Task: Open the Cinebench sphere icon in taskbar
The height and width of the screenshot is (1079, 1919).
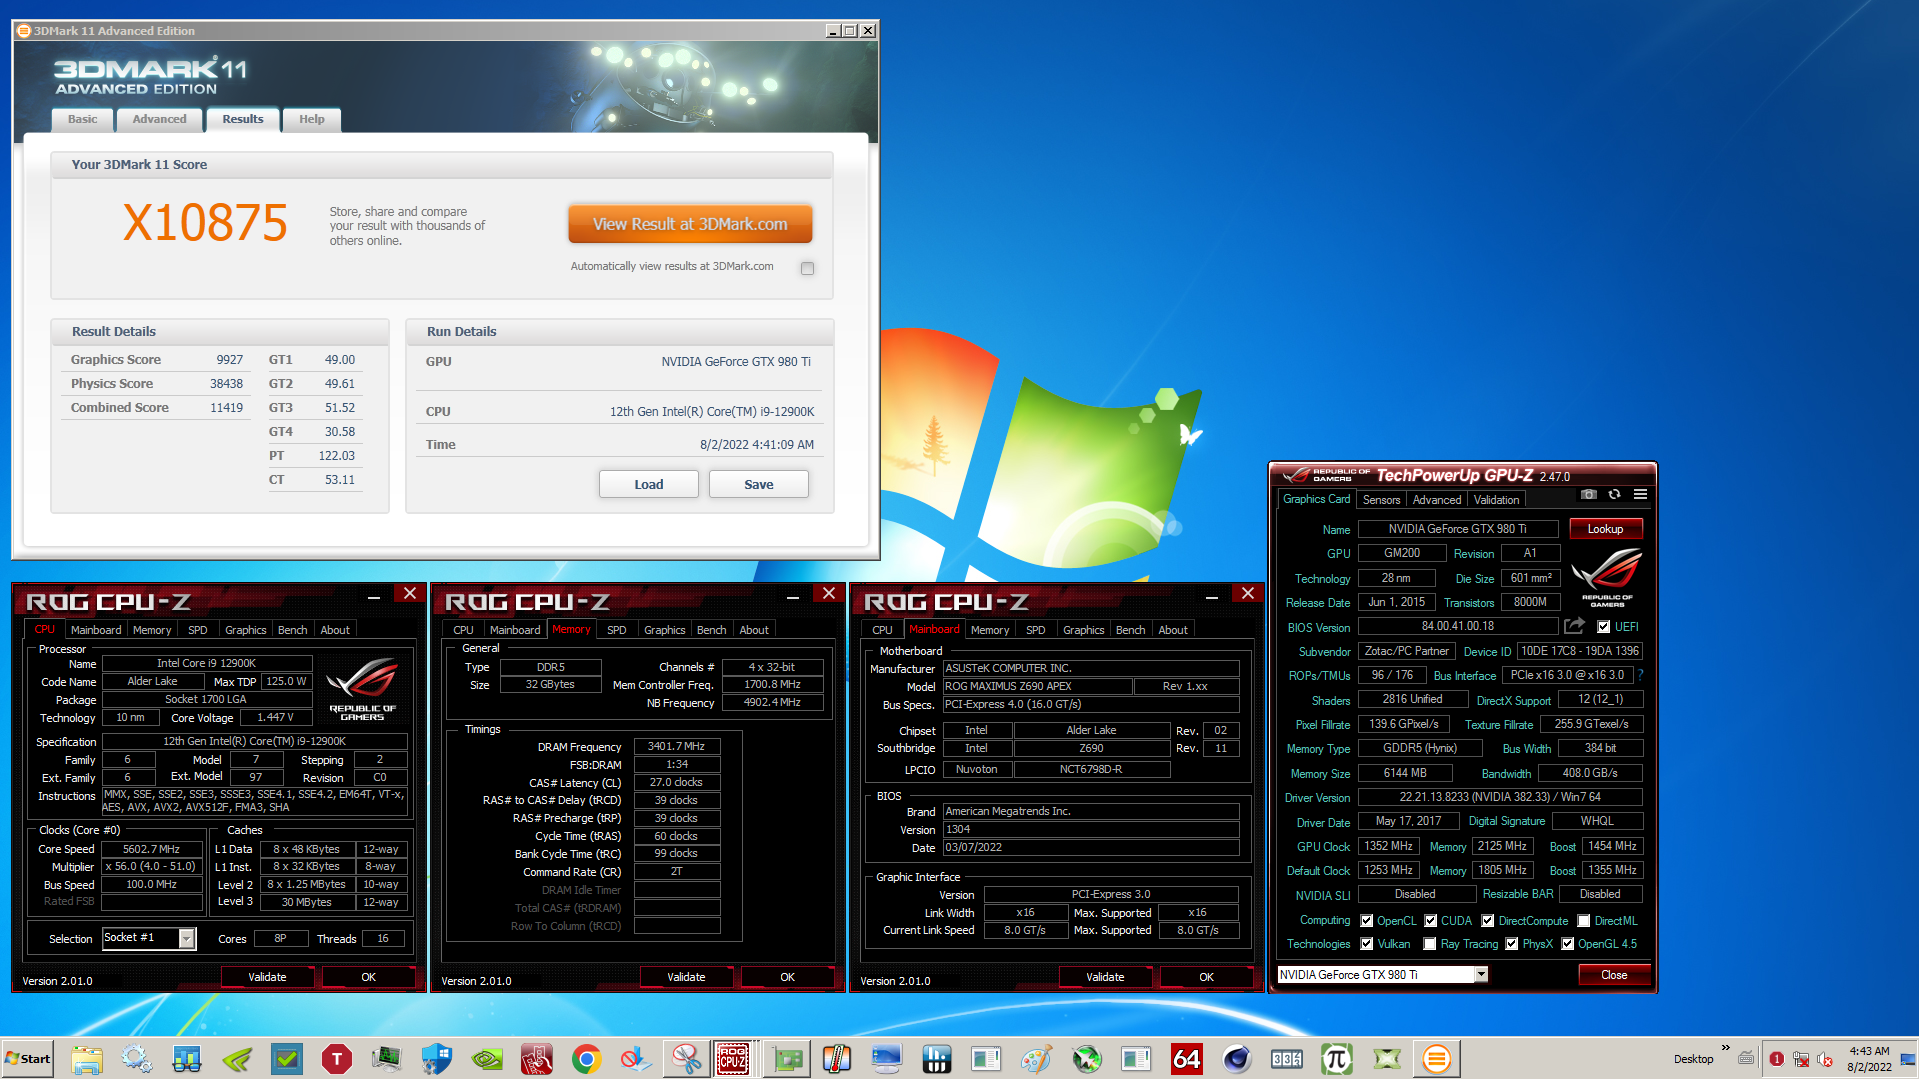Action: click(1237, 1058)
